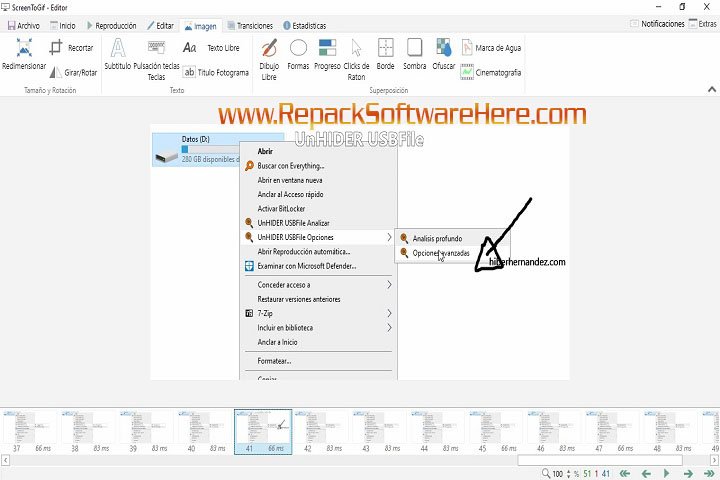Add a Subtítulo caption

click(x=118, y=54)
